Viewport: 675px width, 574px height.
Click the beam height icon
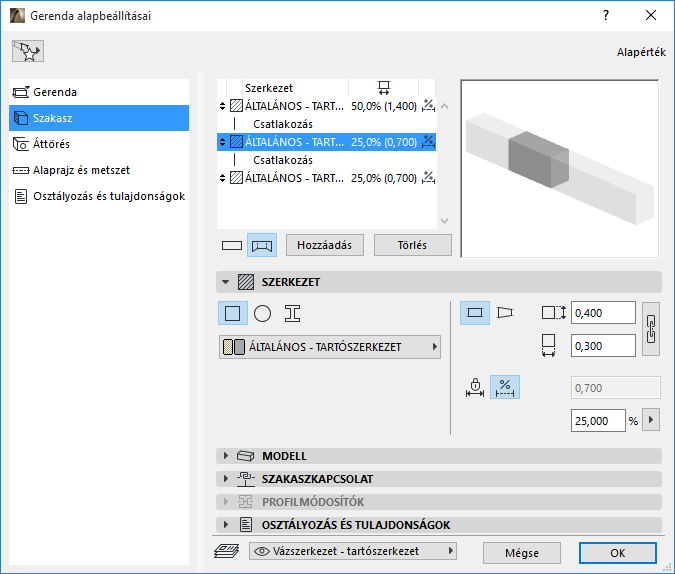554,313
